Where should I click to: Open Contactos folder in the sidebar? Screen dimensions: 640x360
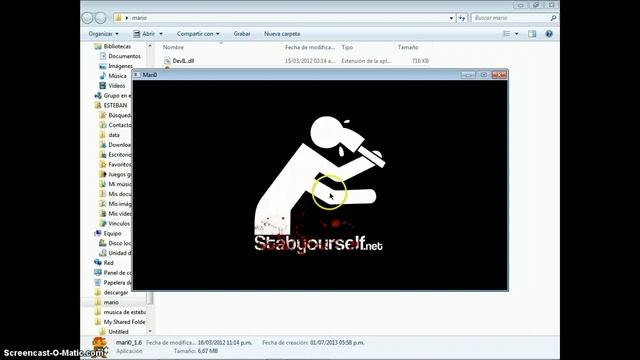click(x=120, y=125)
